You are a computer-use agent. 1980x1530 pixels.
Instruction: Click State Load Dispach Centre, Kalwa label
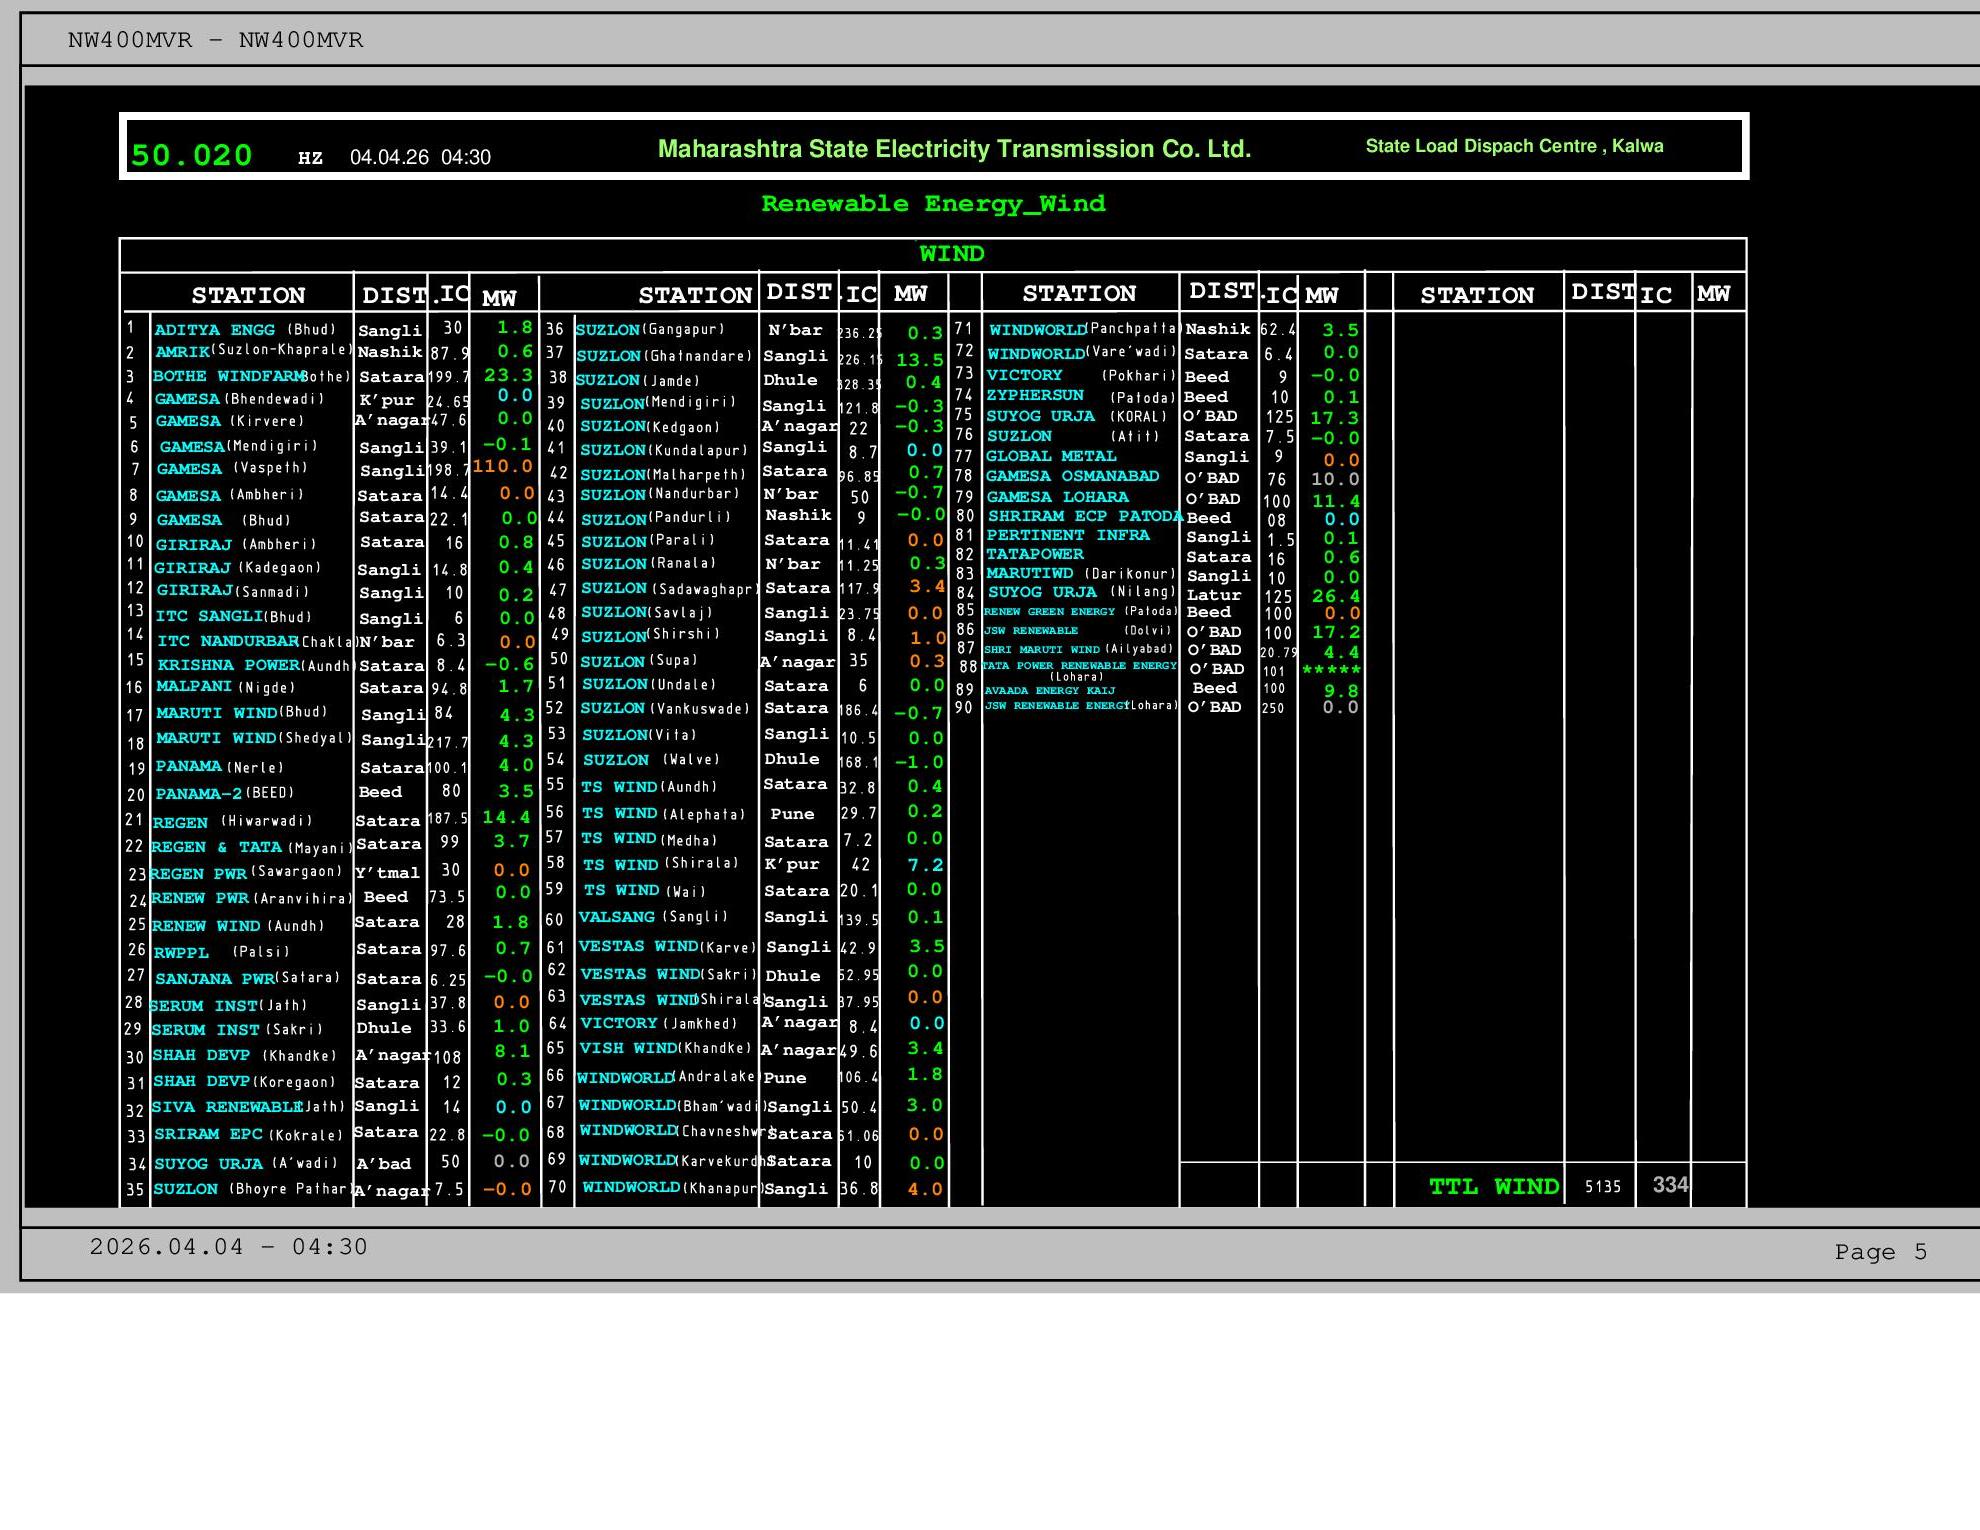pyautogui.click(x=1514, y=146)
